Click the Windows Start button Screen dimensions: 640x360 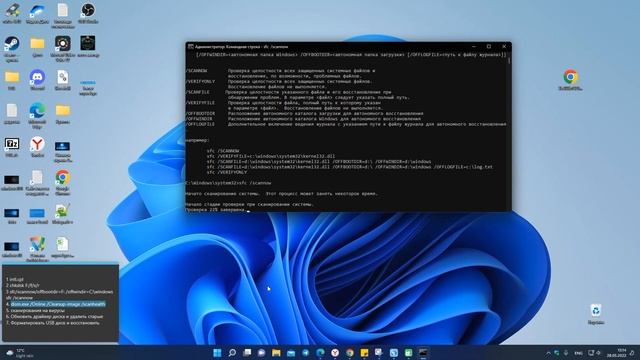pyautogui.click(x=217, y=353)
